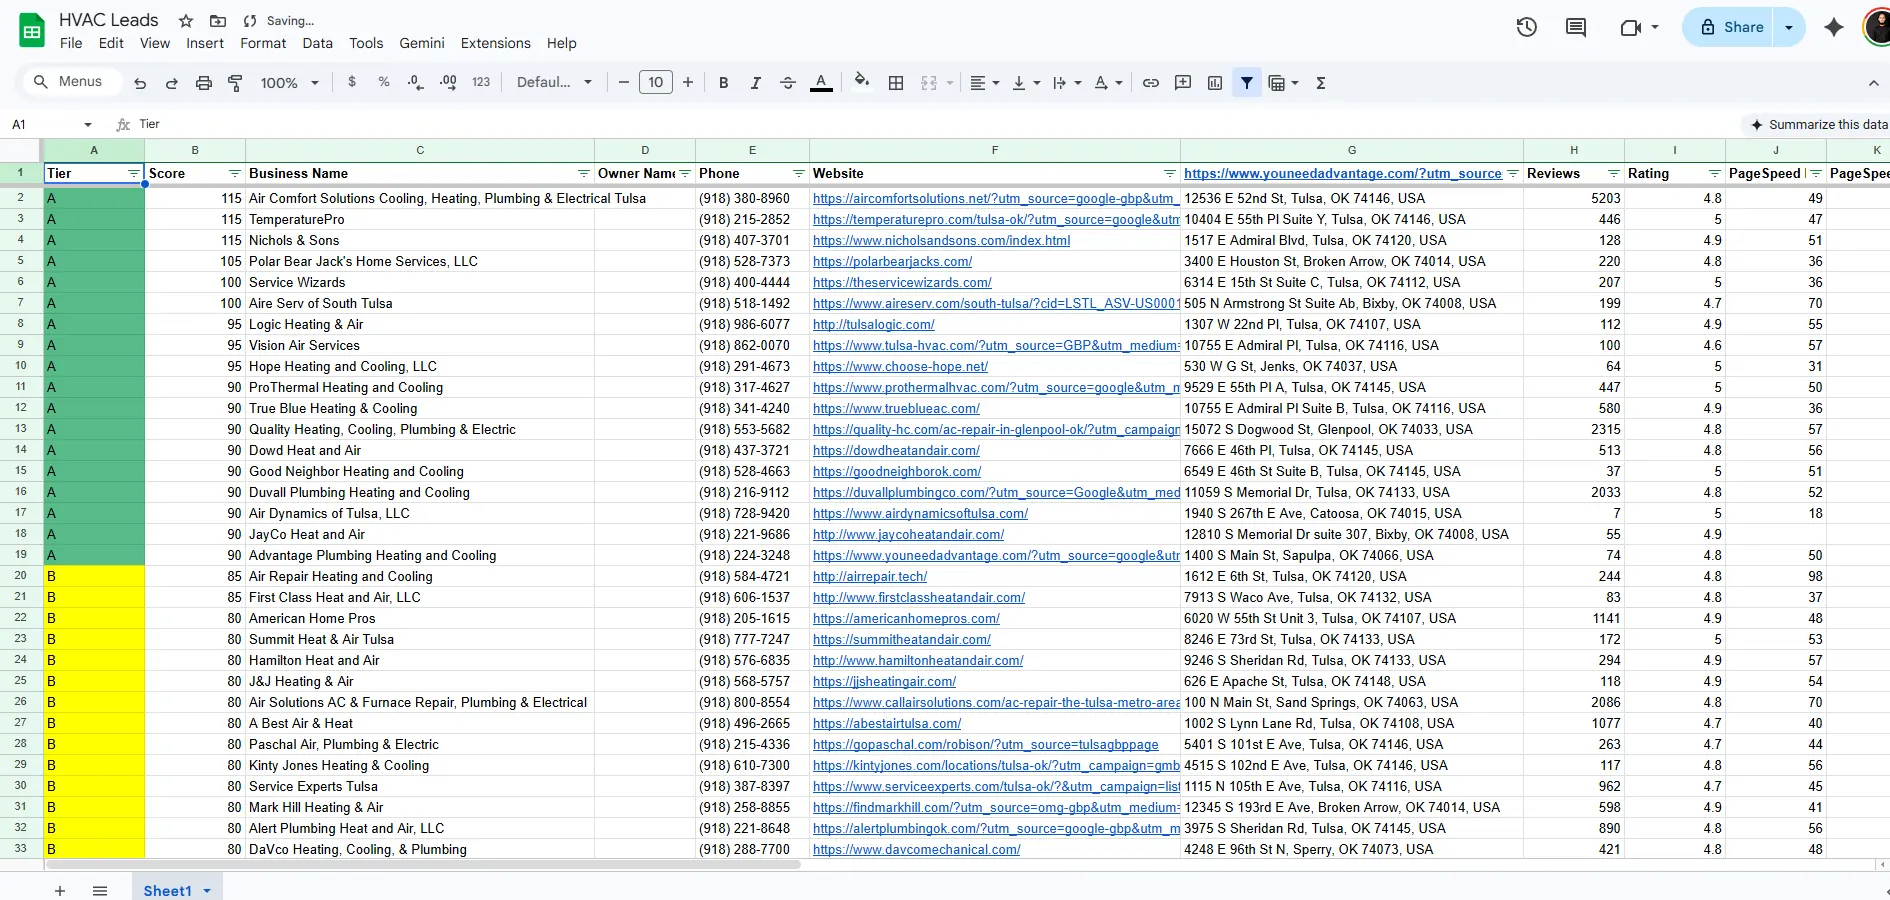Open the Borders tool
The image size is (1890, 900).
tap(896, 83)
